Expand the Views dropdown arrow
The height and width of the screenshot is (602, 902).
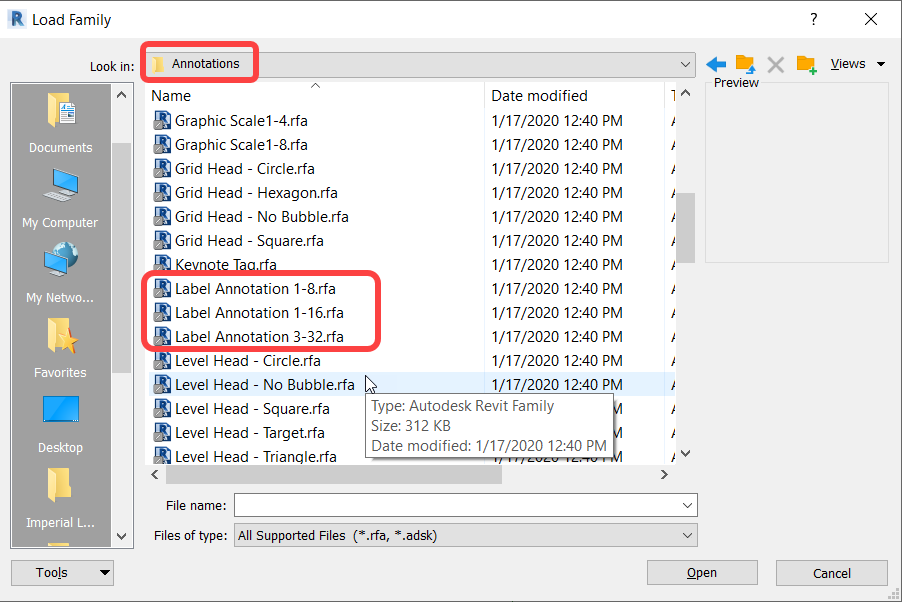[880, 62]
